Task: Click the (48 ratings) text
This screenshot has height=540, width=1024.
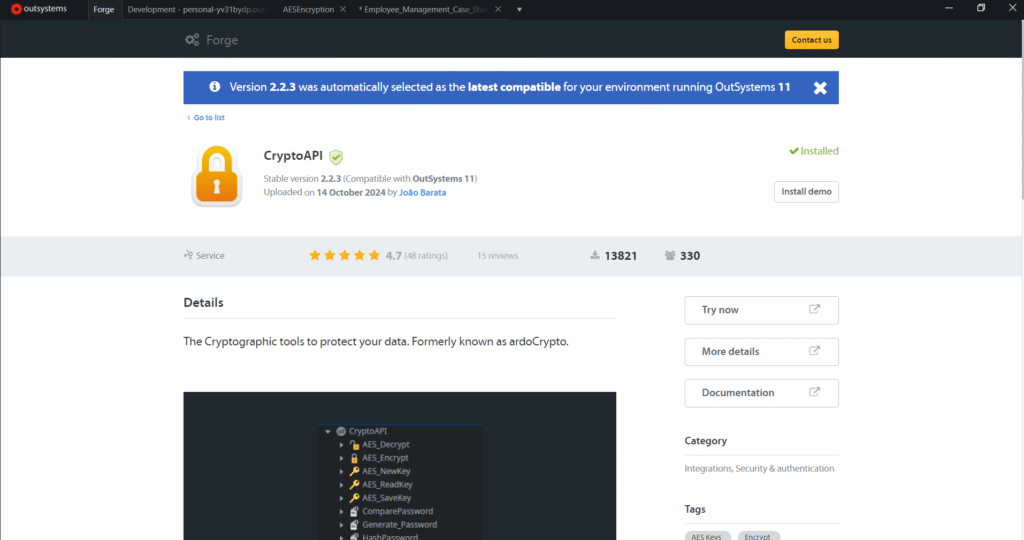Action: click(426, 256)
